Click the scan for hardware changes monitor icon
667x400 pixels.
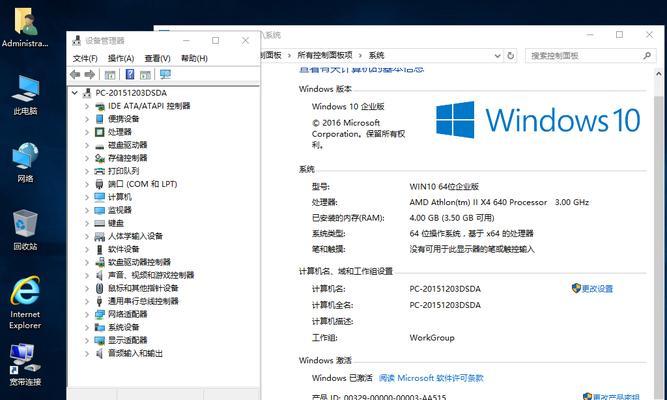coord(165,75)
